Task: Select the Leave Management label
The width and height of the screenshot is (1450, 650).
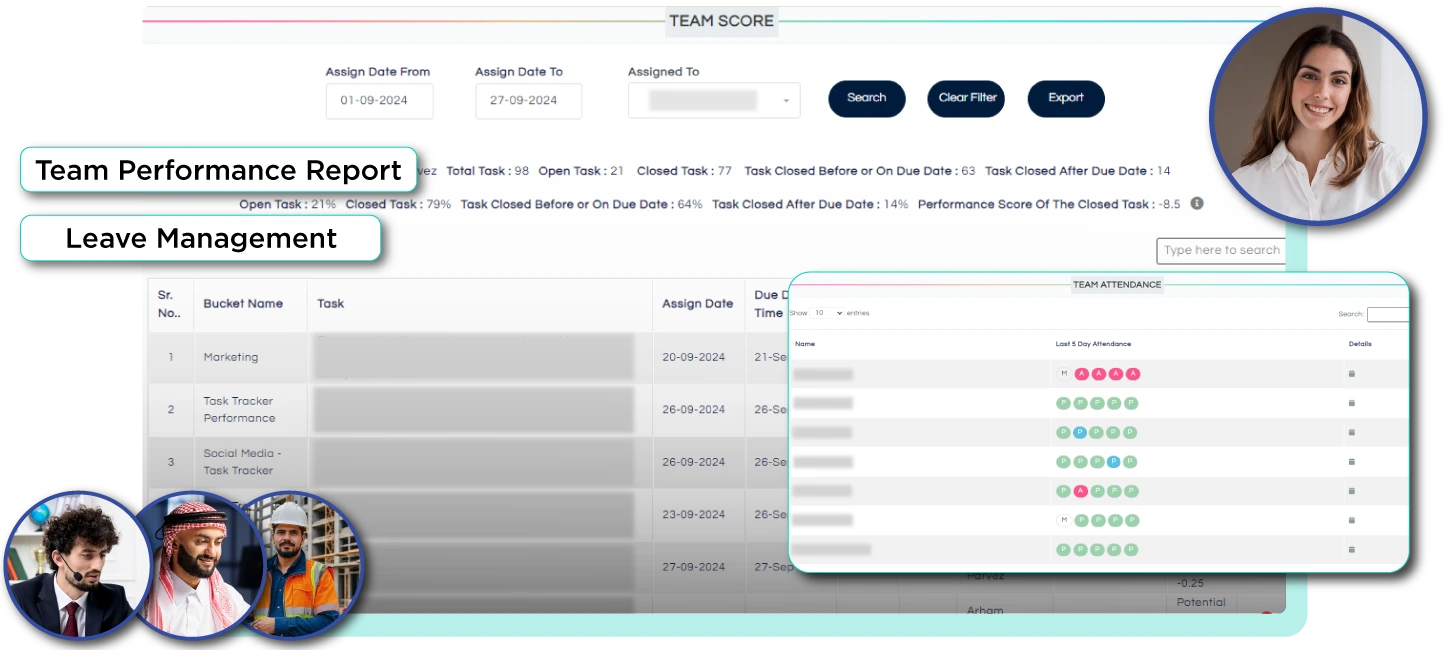Action: pos(201,239)
